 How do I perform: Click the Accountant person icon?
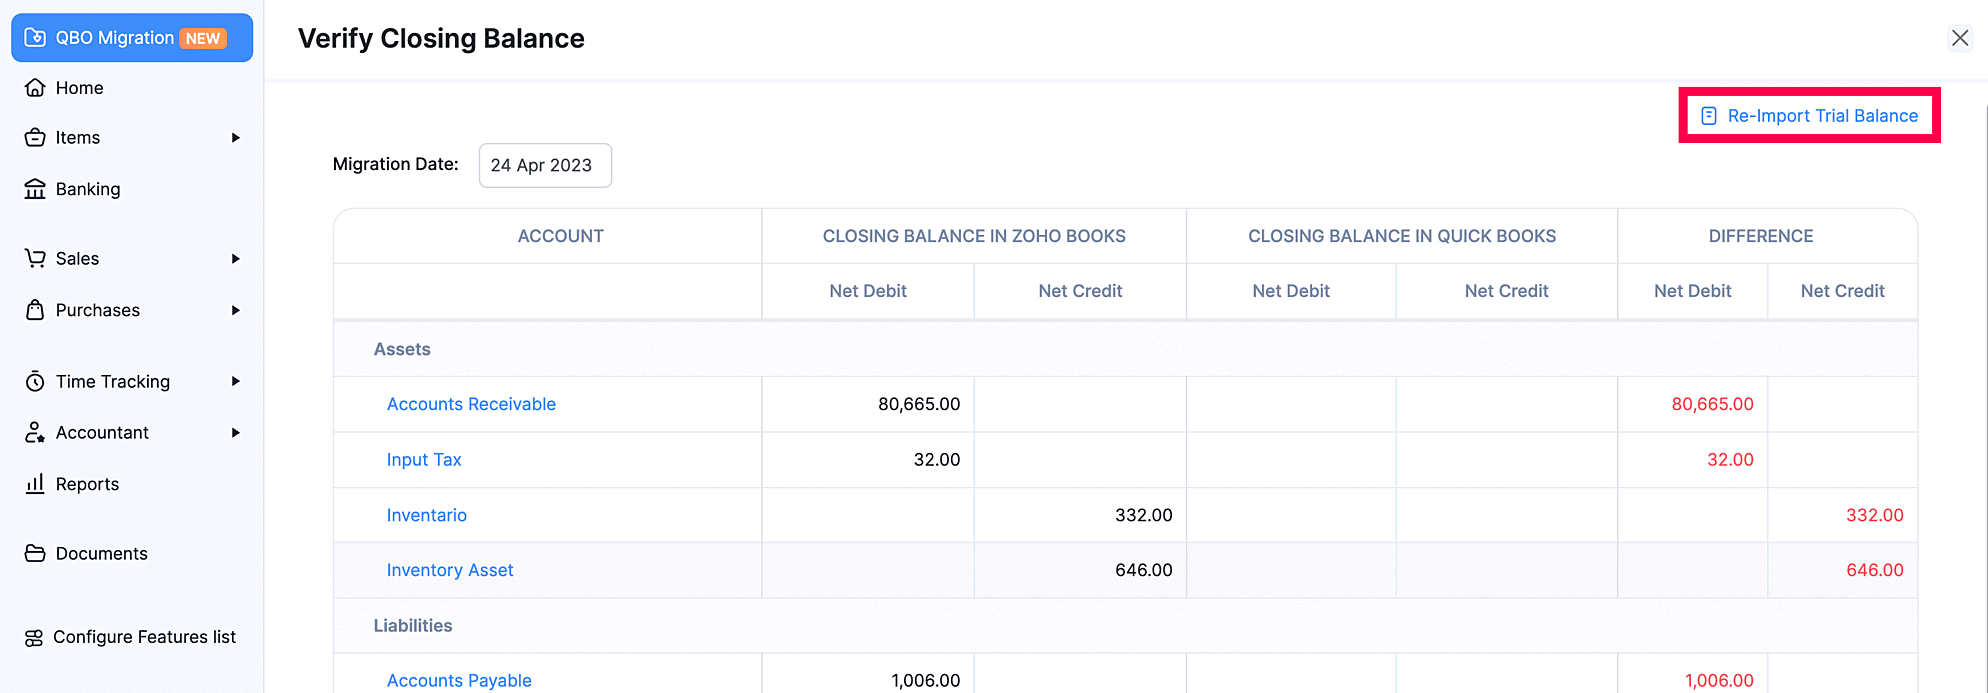35,432
